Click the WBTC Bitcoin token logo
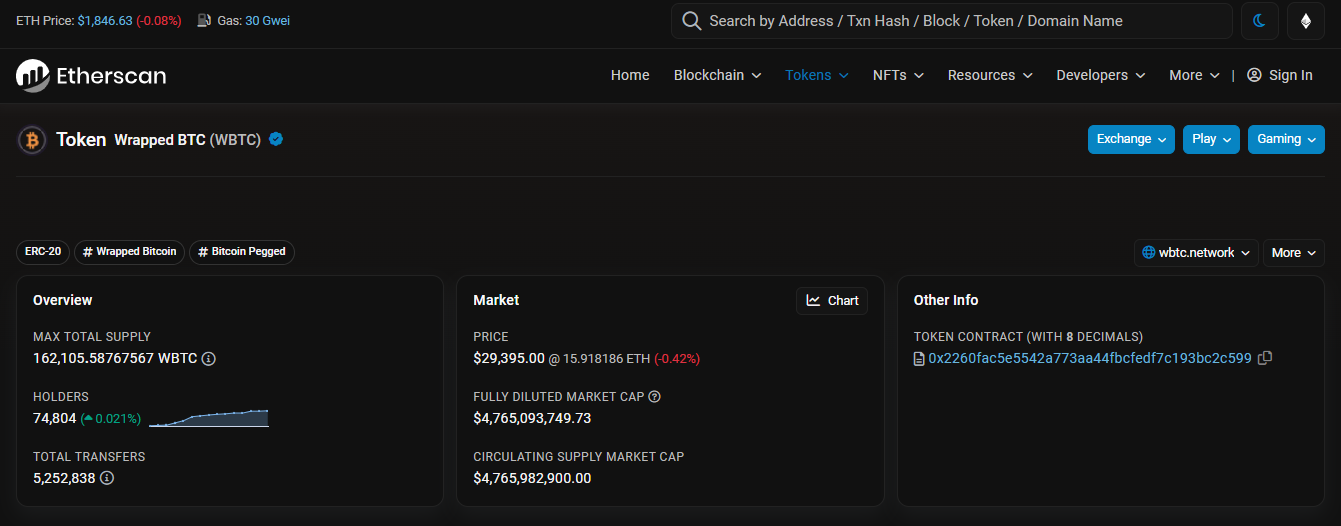The image size is (1341, 526). [32, 140]
